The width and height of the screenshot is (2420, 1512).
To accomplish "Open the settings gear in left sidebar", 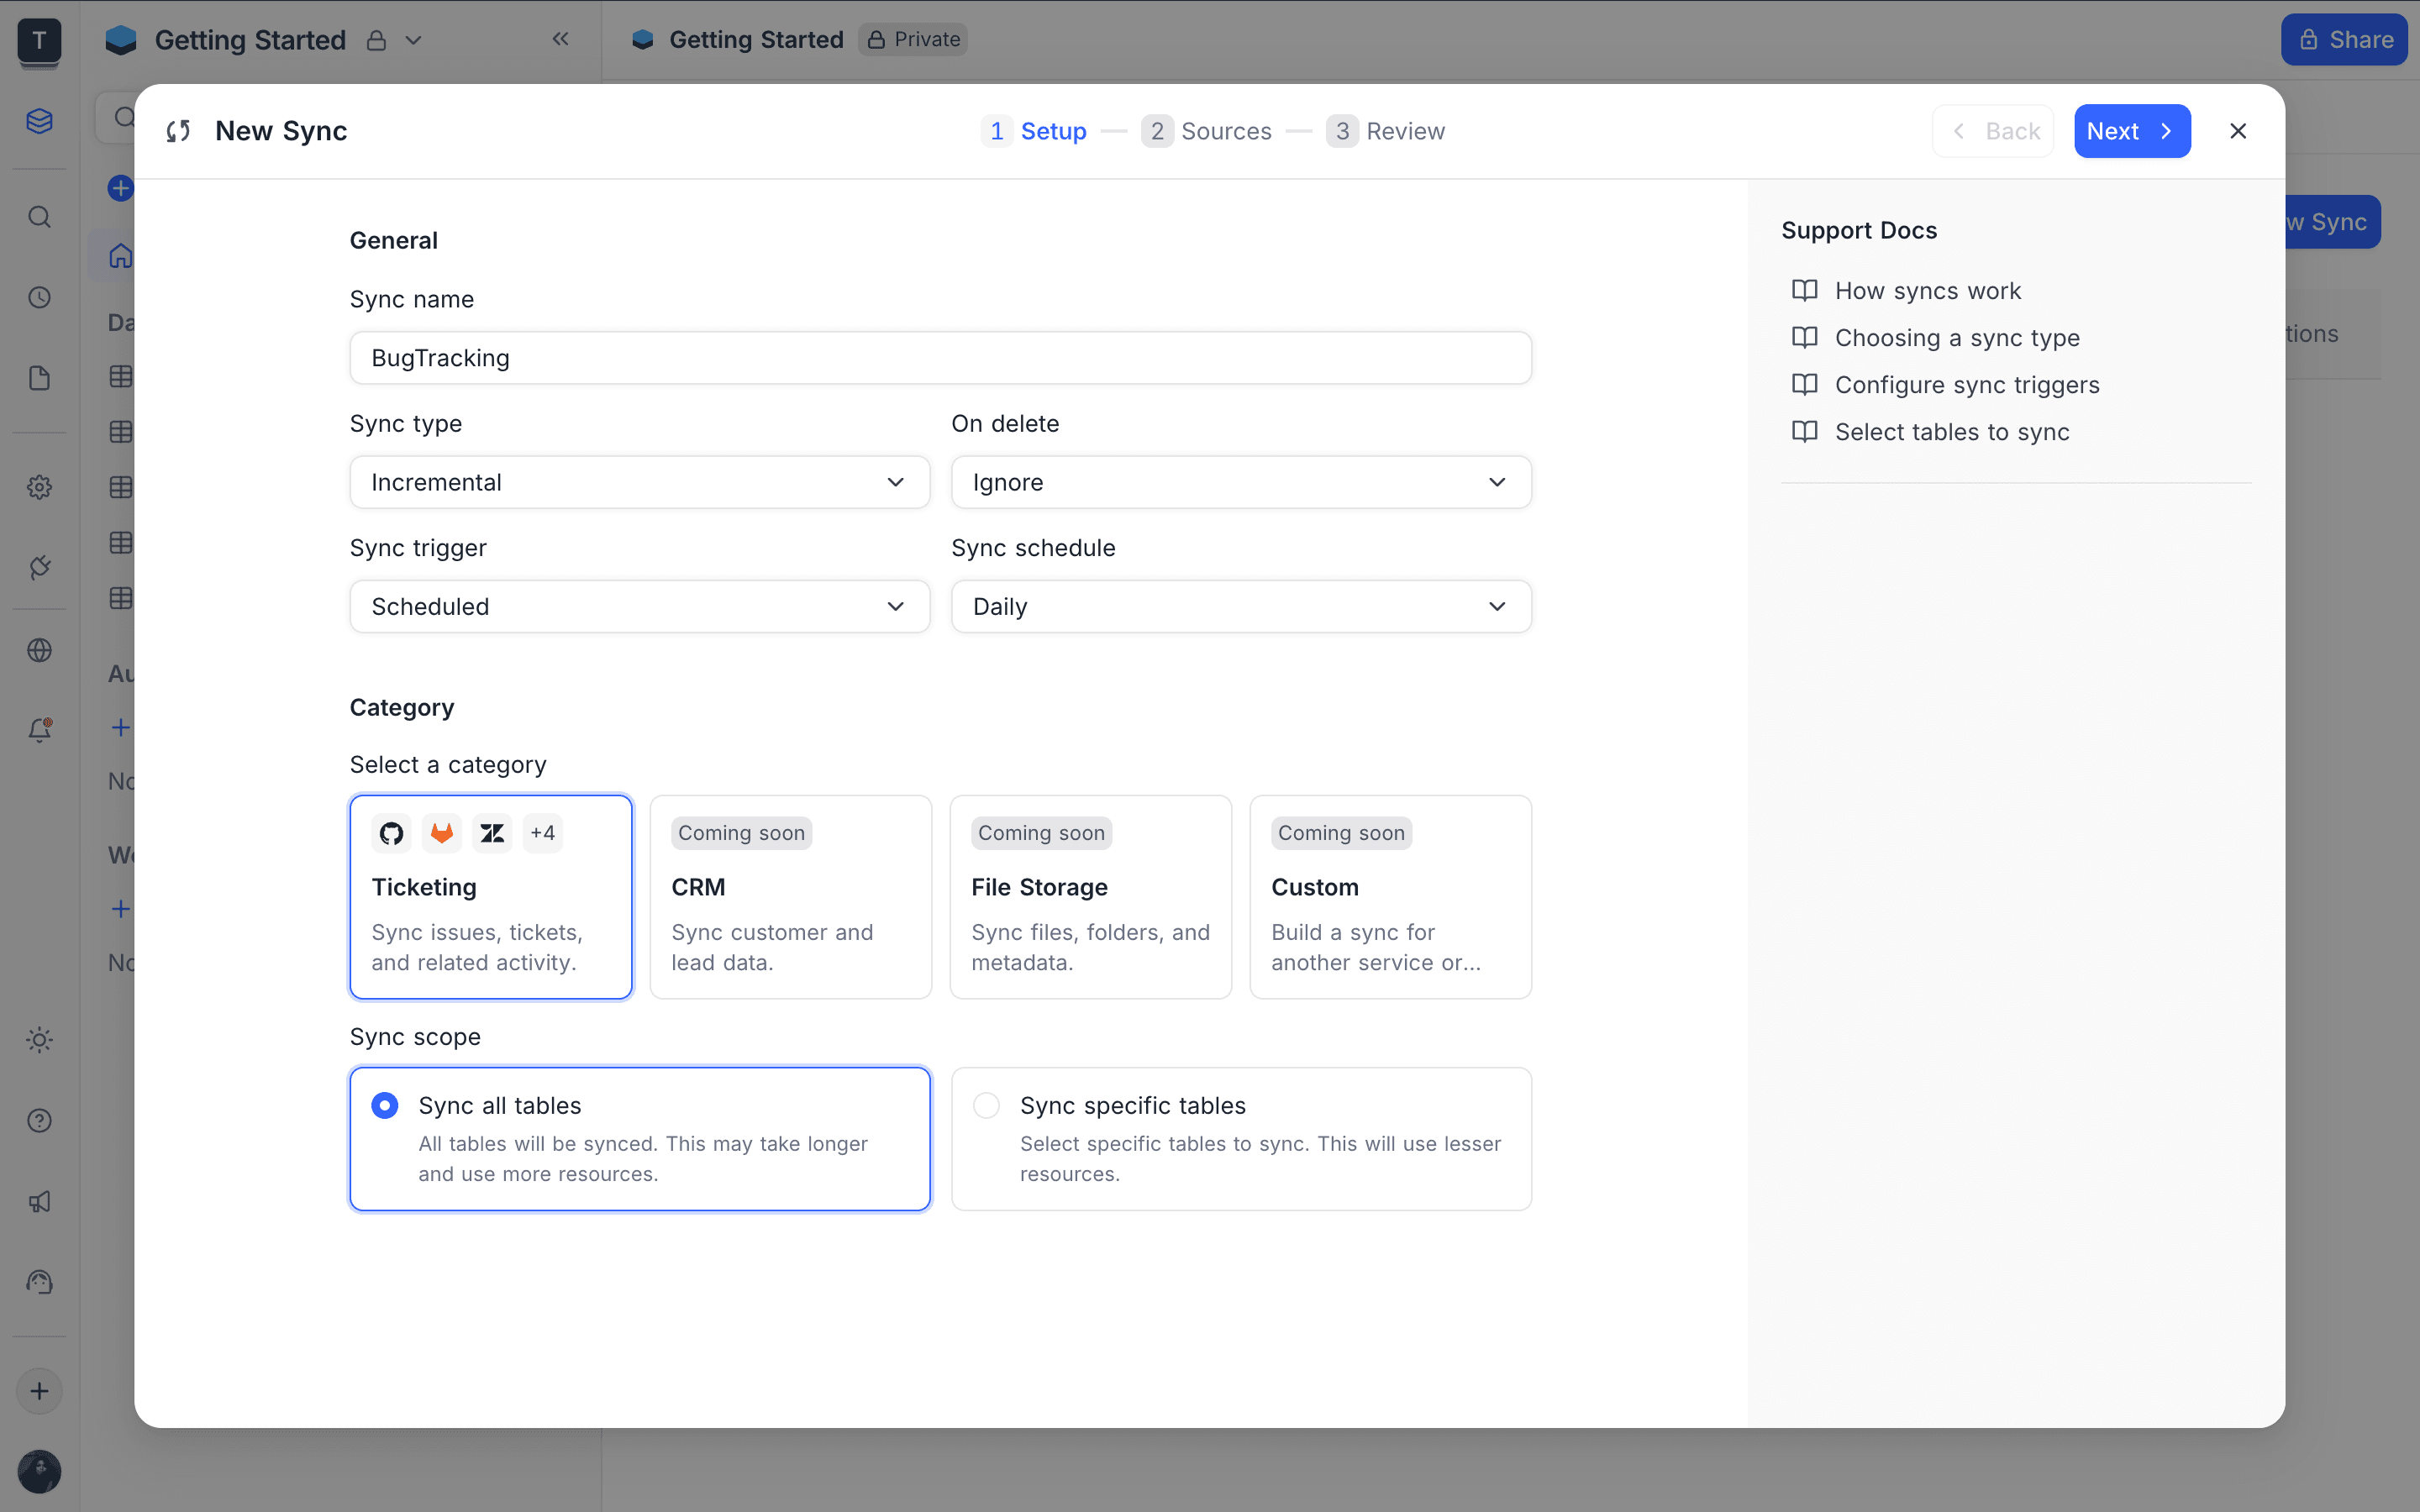I will click(x=39, y=487).
